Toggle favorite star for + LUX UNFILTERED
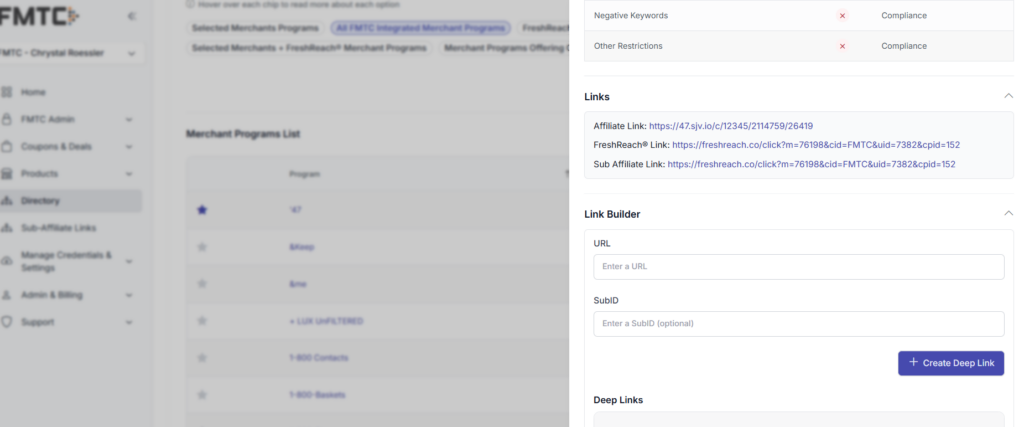 click(x=201, y=321)
